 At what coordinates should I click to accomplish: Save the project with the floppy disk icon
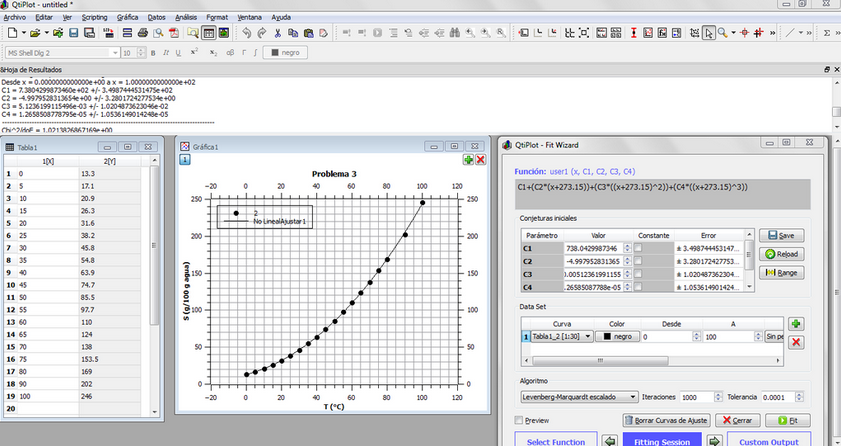pos(73,33)
